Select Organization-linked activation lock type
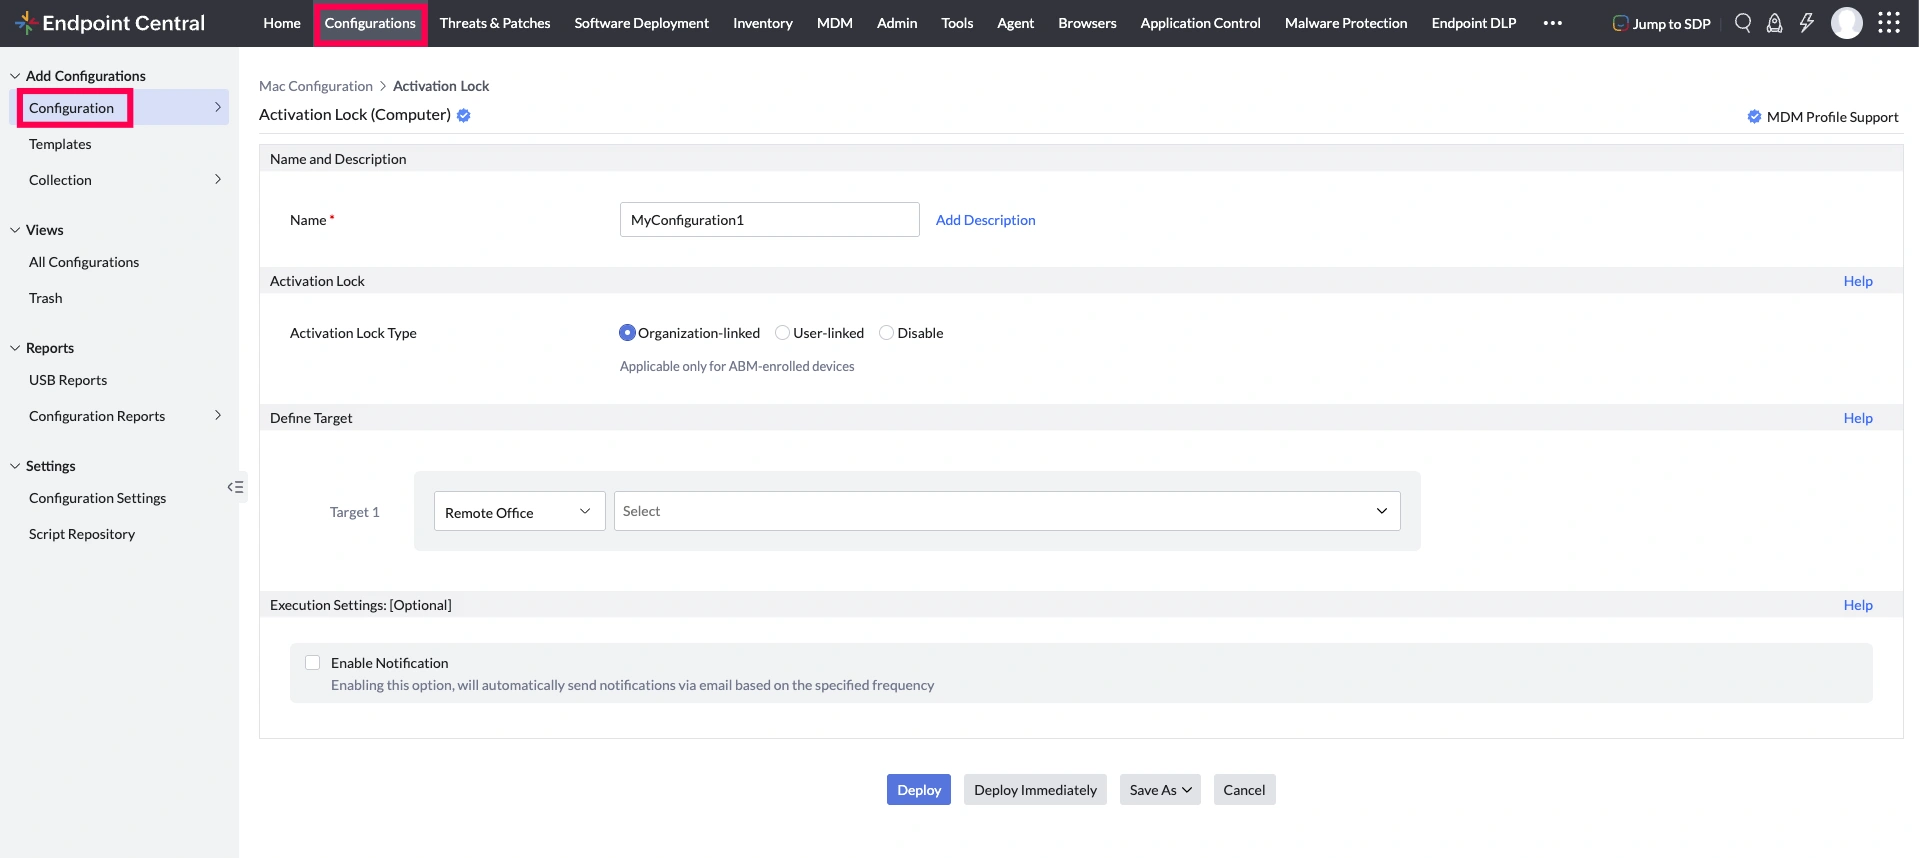 [627, 333]
